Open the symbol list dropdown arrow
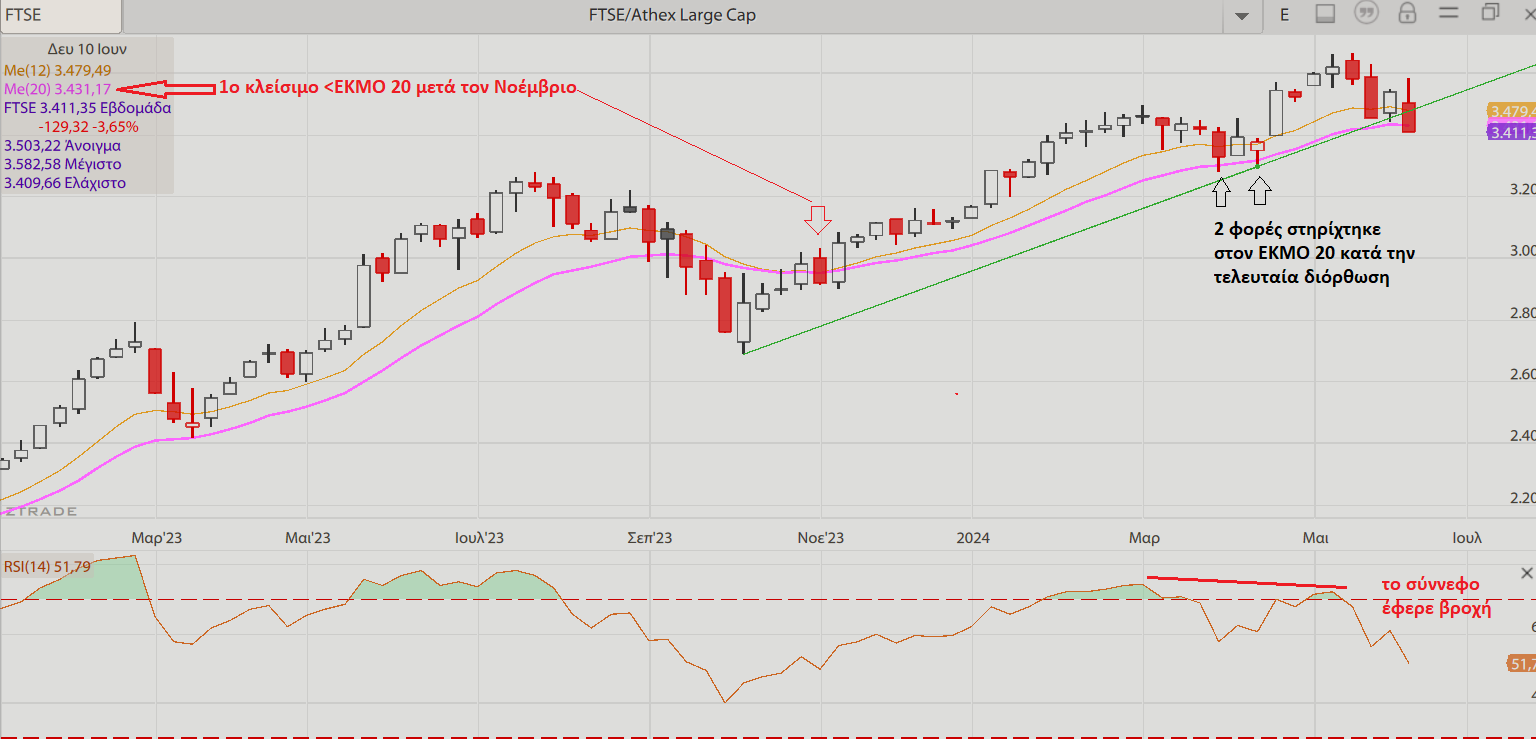The height and width of the screenshot is (739, 1536). point(1242,15)
